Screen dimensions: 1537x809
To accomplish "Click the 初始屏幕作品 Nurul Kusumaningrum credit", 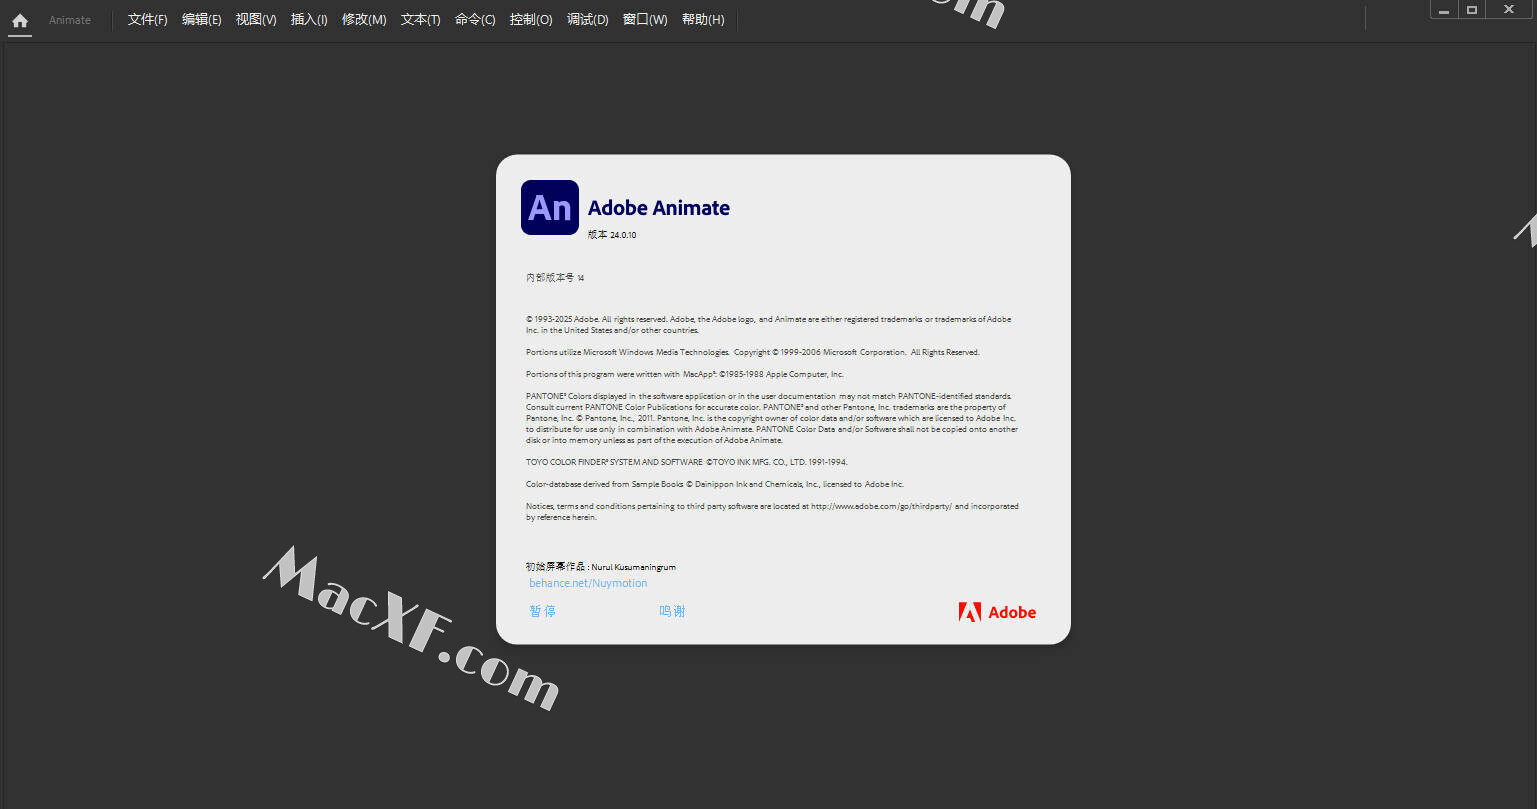I will point(601,567).
